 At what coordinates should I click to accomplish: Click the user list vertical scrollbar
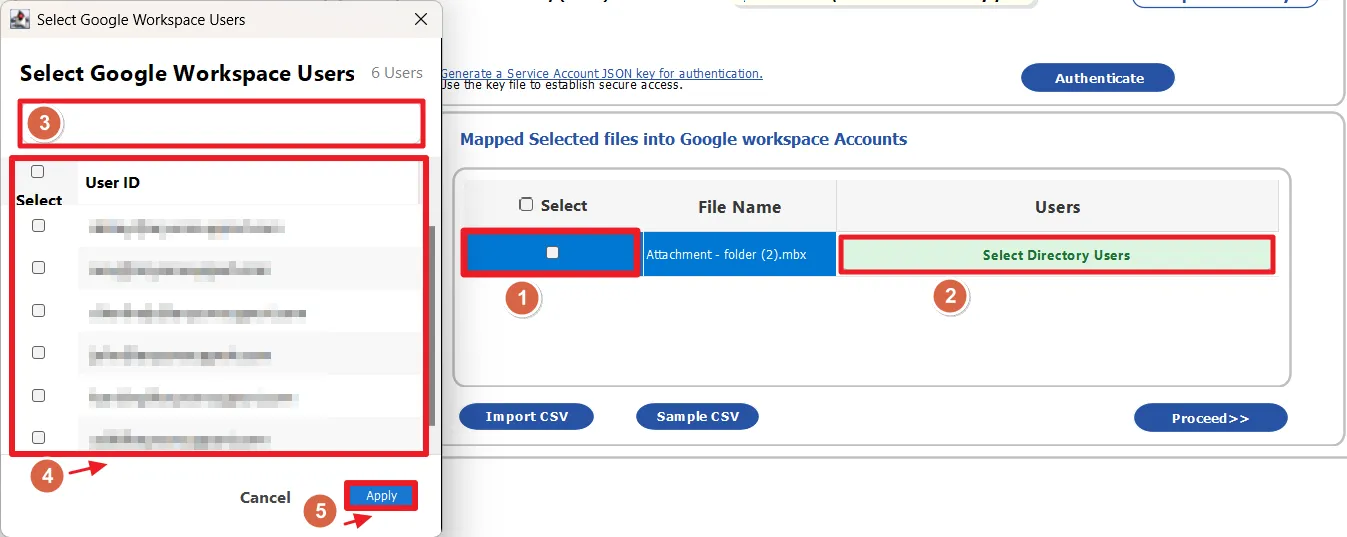[x=431, y=325]
